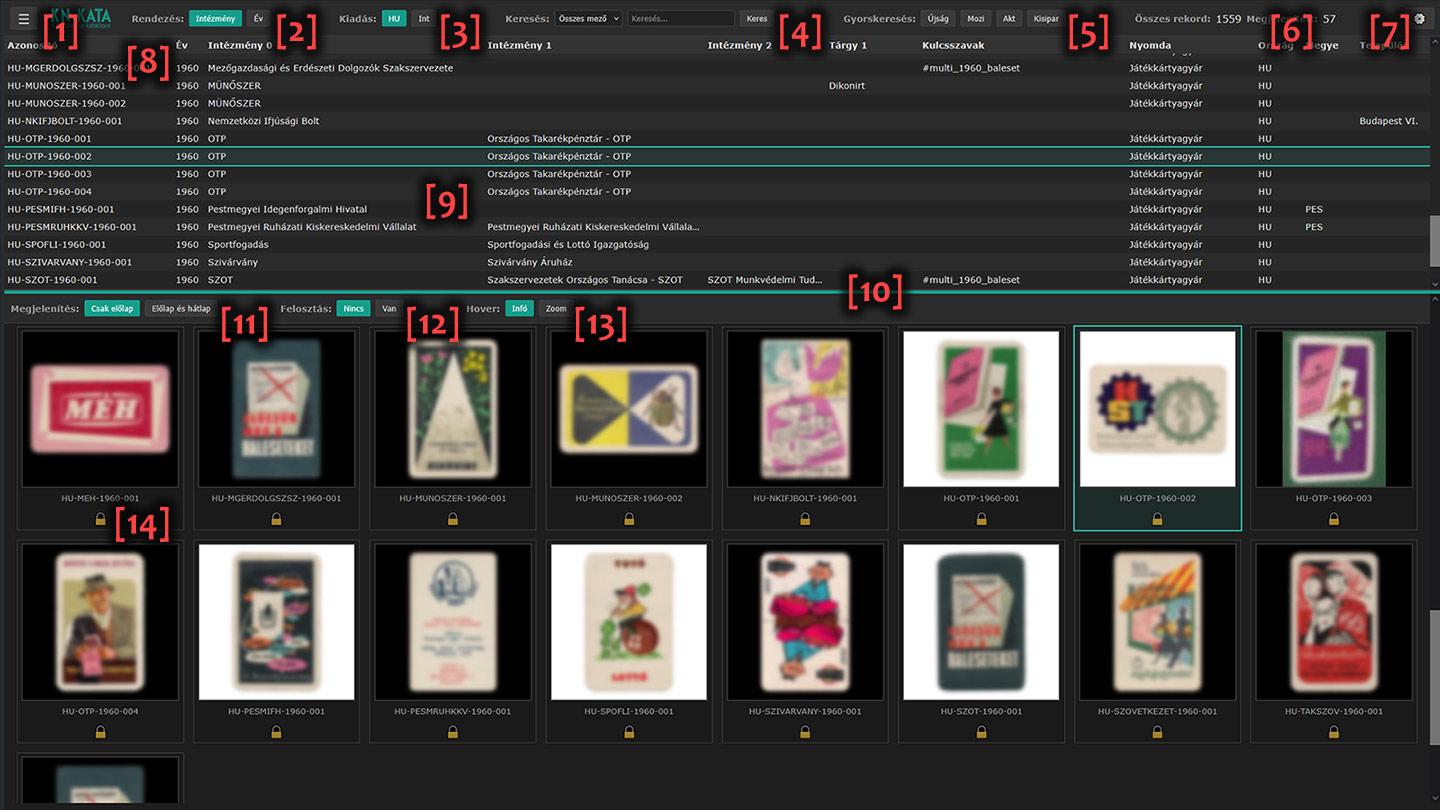The height and width of the screenshot is (810, 1440).
Task: Click in the Keresés text input
Action: (680, 18)
